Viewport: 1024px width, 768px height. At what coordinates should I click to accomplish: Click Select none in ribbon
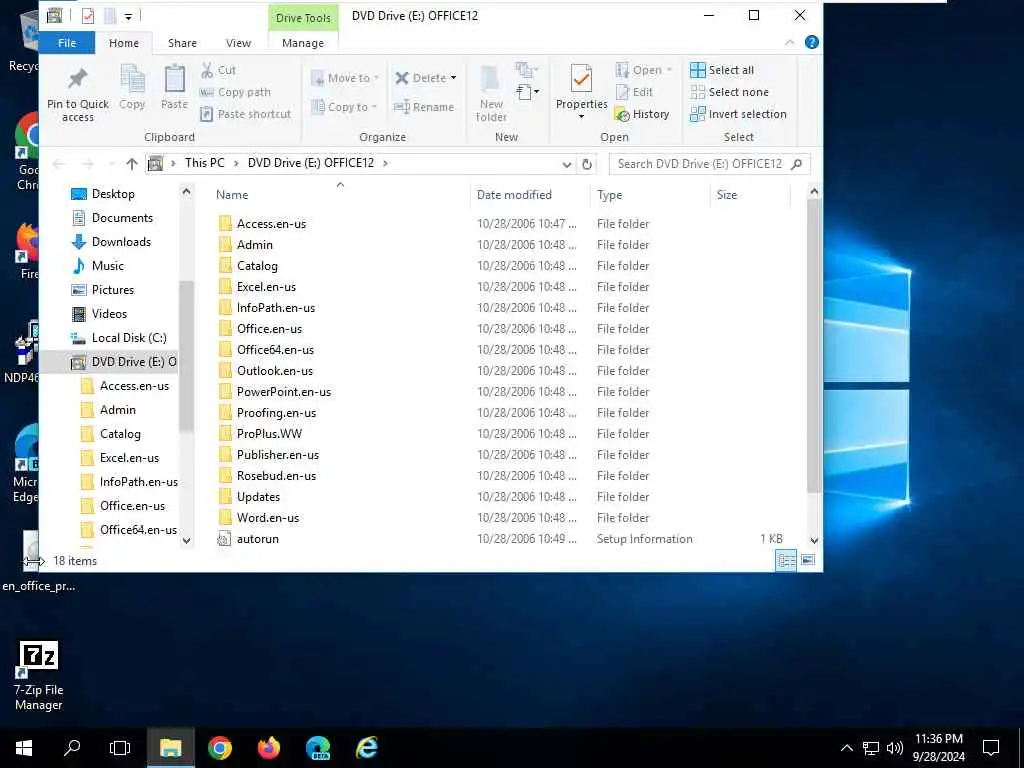click(x=729, y=92)
